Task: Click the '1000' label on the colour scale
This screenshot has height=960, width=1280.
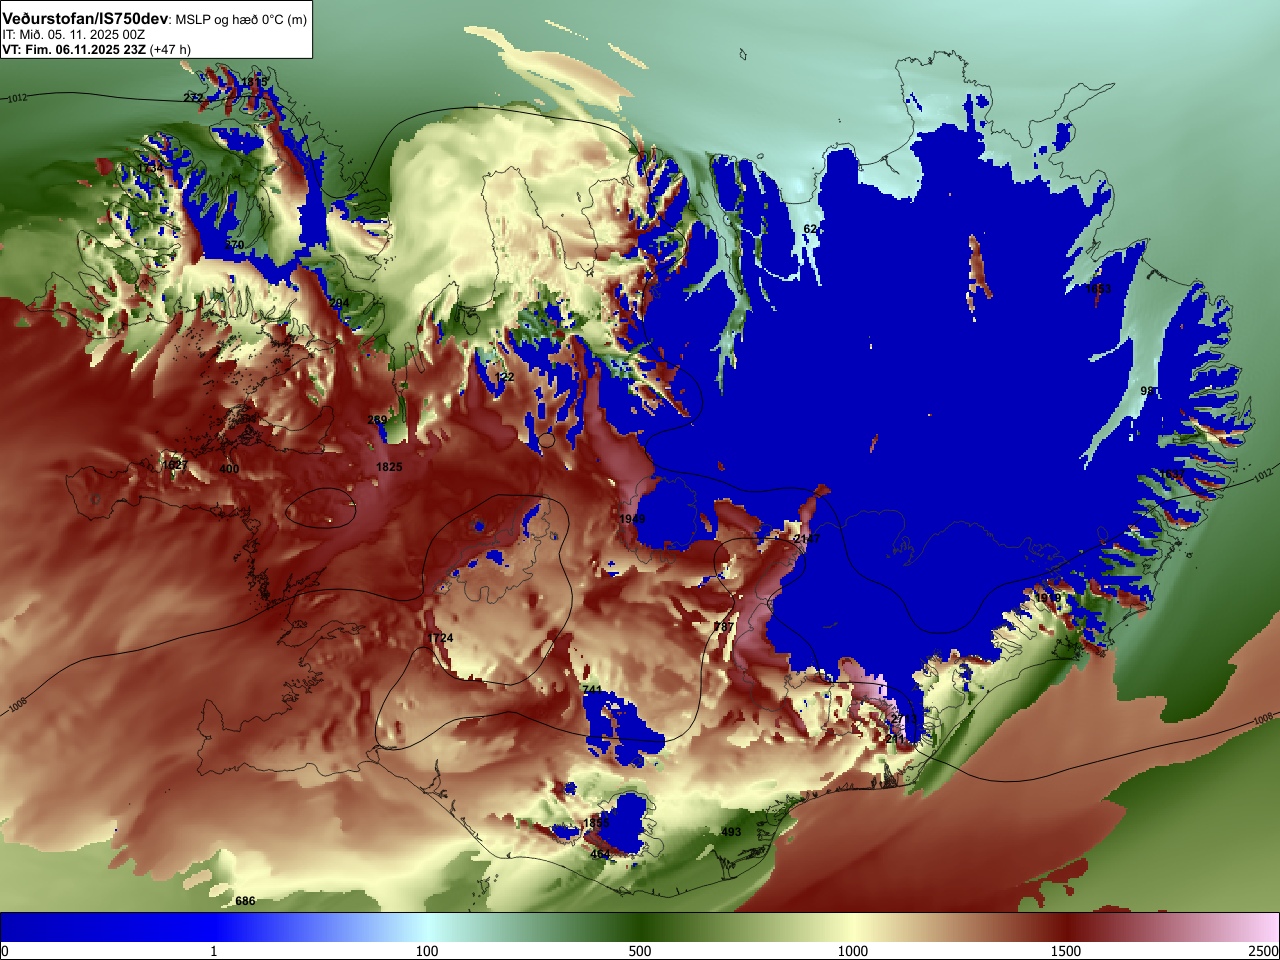Action: coord(853,951)
